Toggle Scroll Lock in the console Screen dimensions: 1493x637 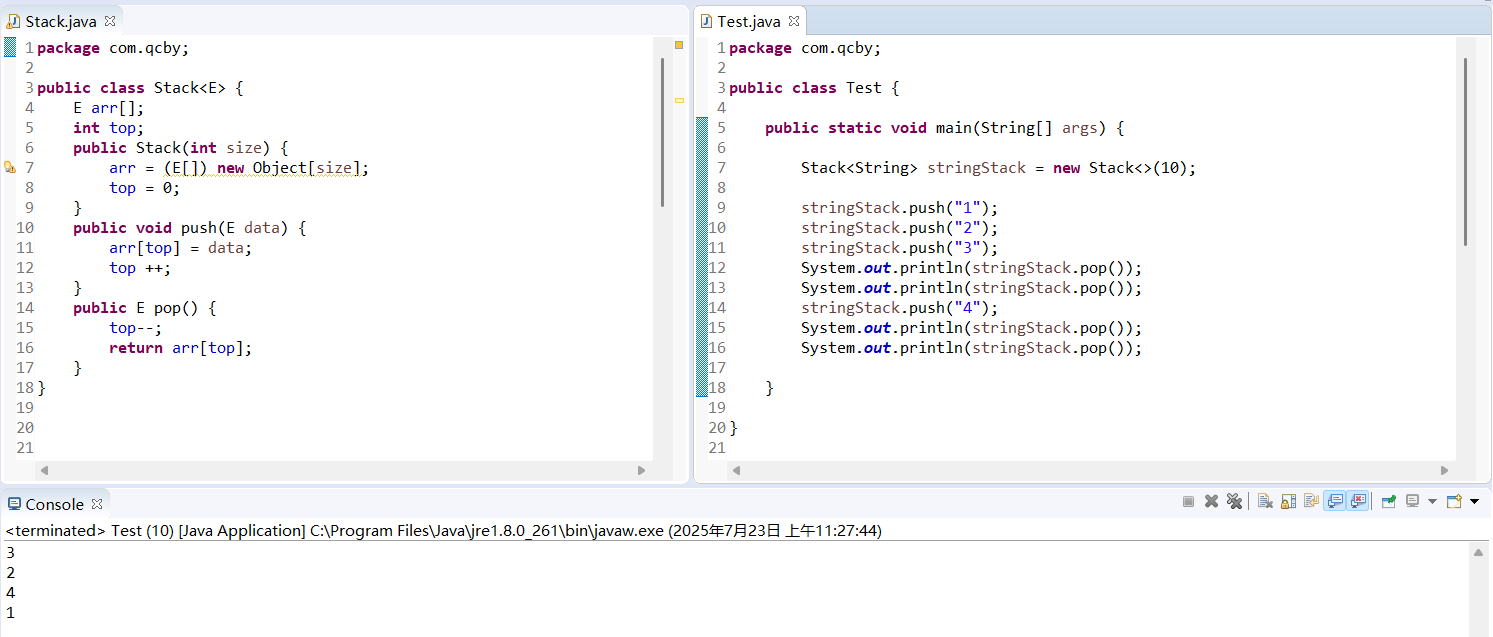coord(1288,501)
